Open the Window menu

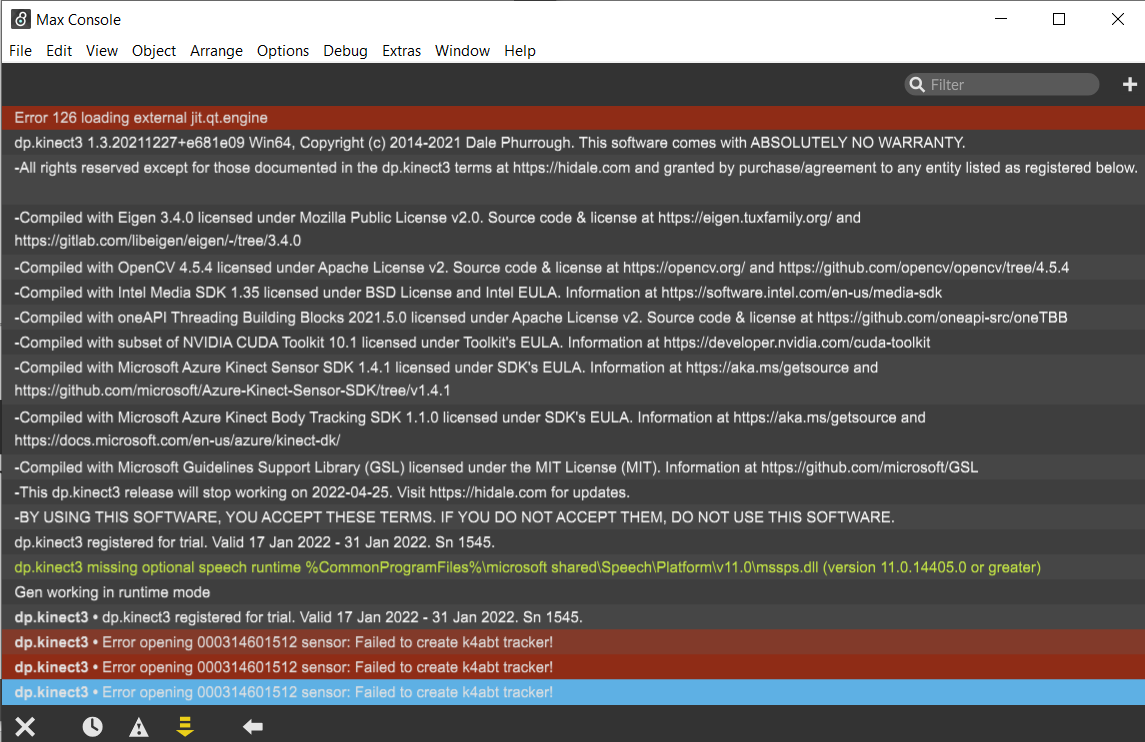tap(462, 51)
